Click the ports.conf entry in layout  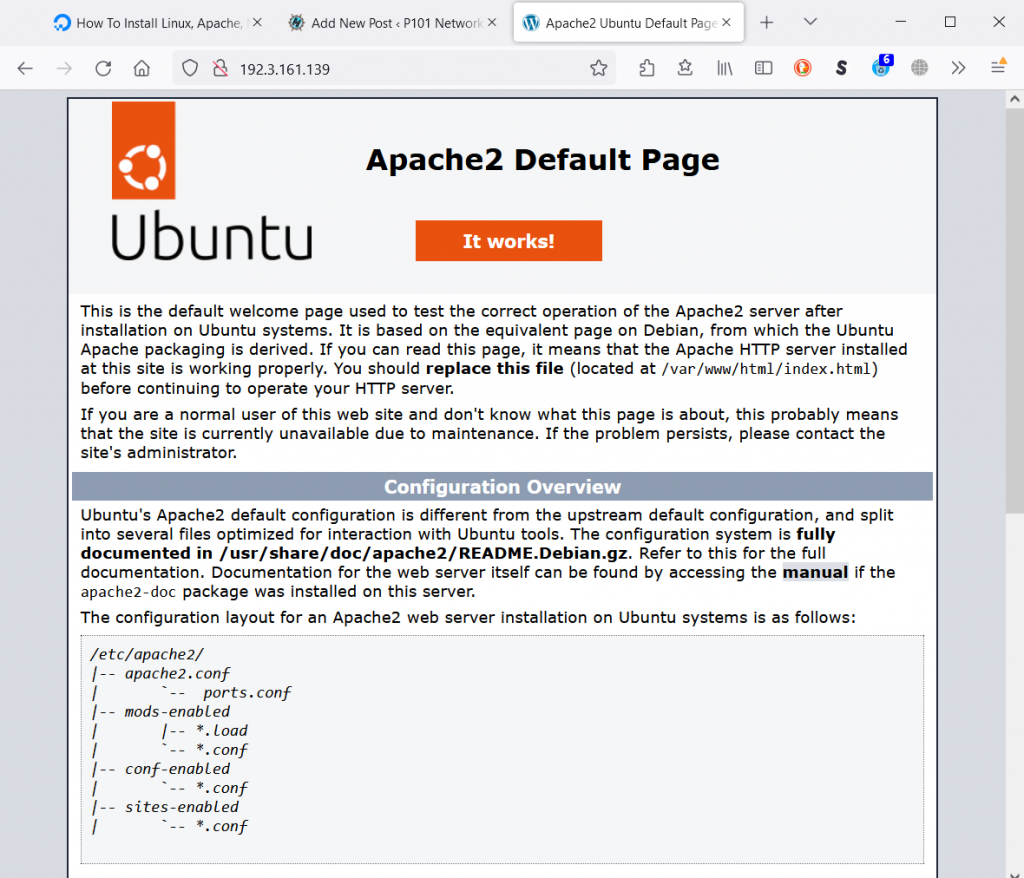pyautogui.click(x=246, y=692)
